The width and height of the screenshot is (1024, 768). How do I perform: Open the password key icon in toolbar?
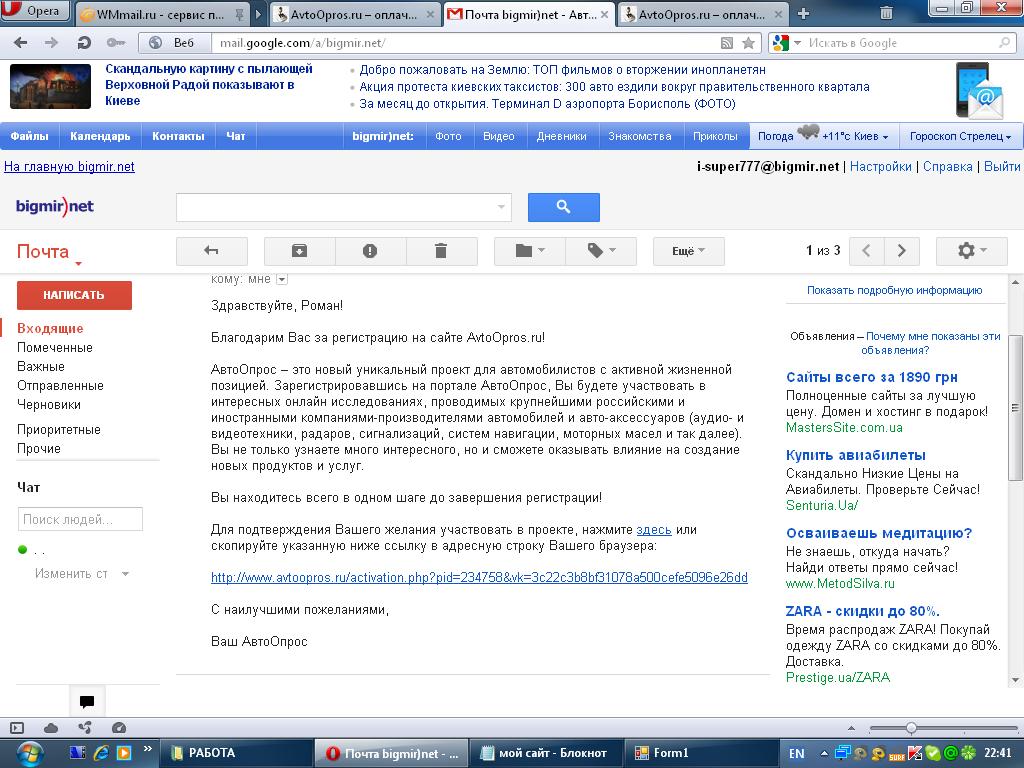[x=116, y=43]
